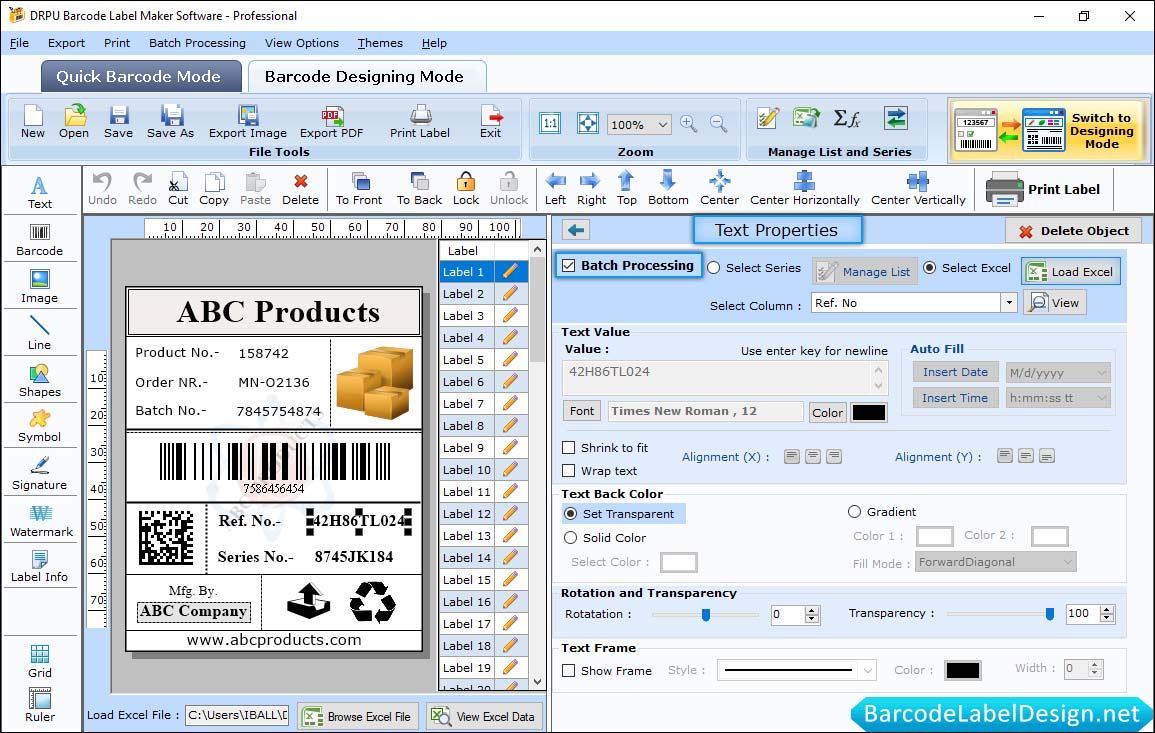The height and width of the screenshot is (733, 1155).
Task: Open the File menu
Action: [19, 43]
